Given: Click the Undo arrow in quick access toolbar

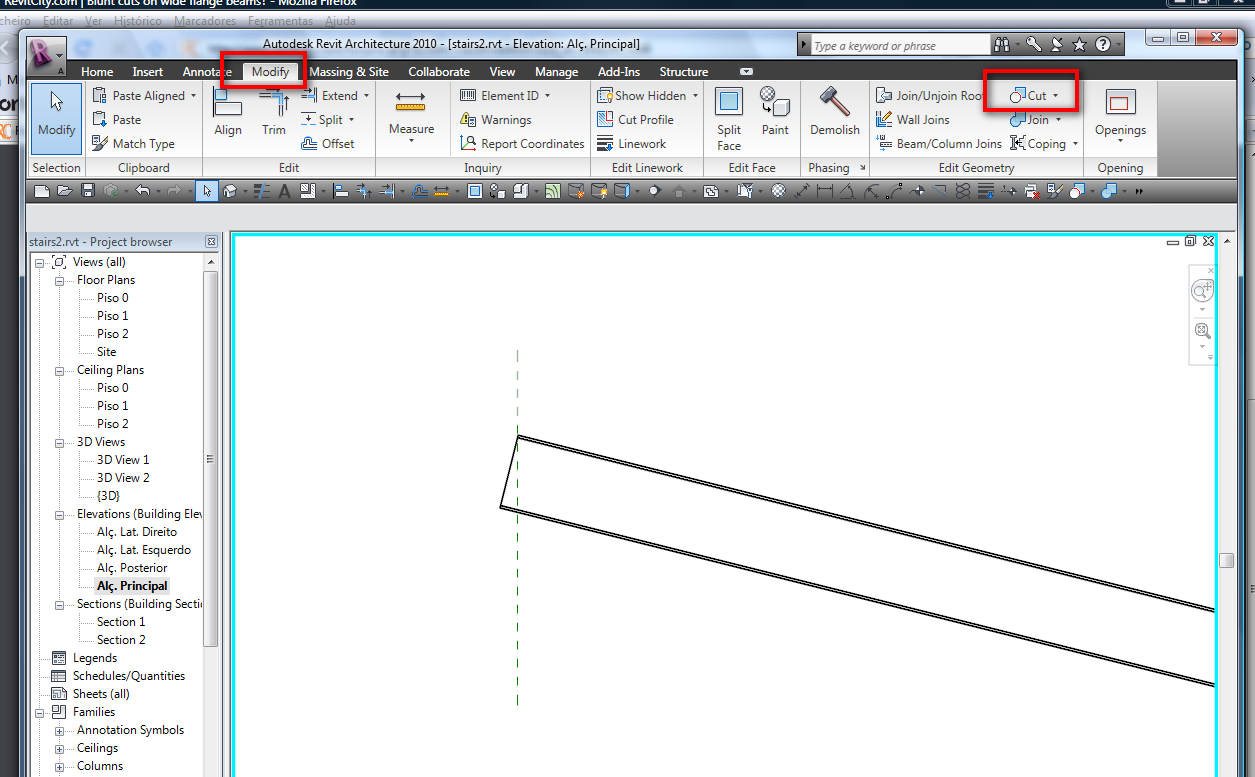Looking at the screenshot, I should [141, 191].
